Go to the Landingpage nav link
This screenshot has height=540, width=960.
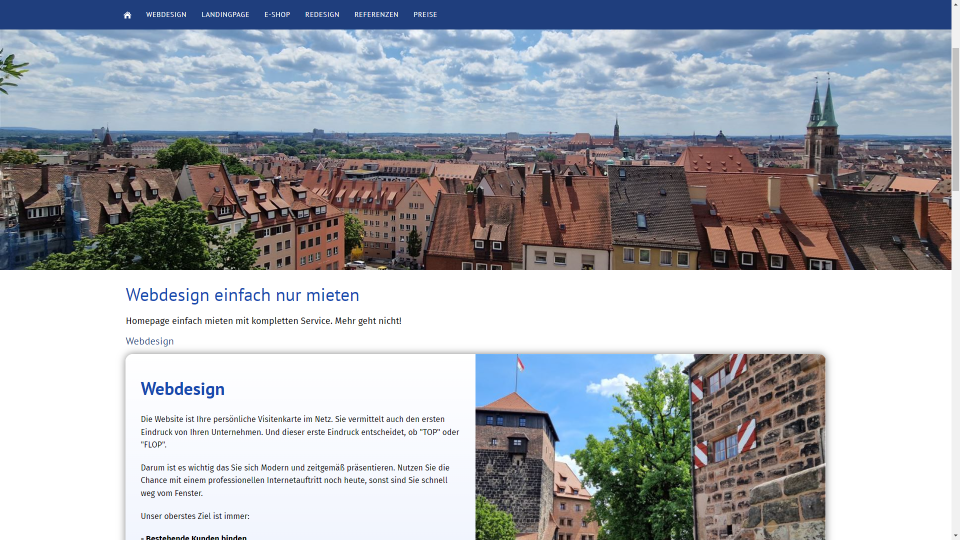pos(225,15)
